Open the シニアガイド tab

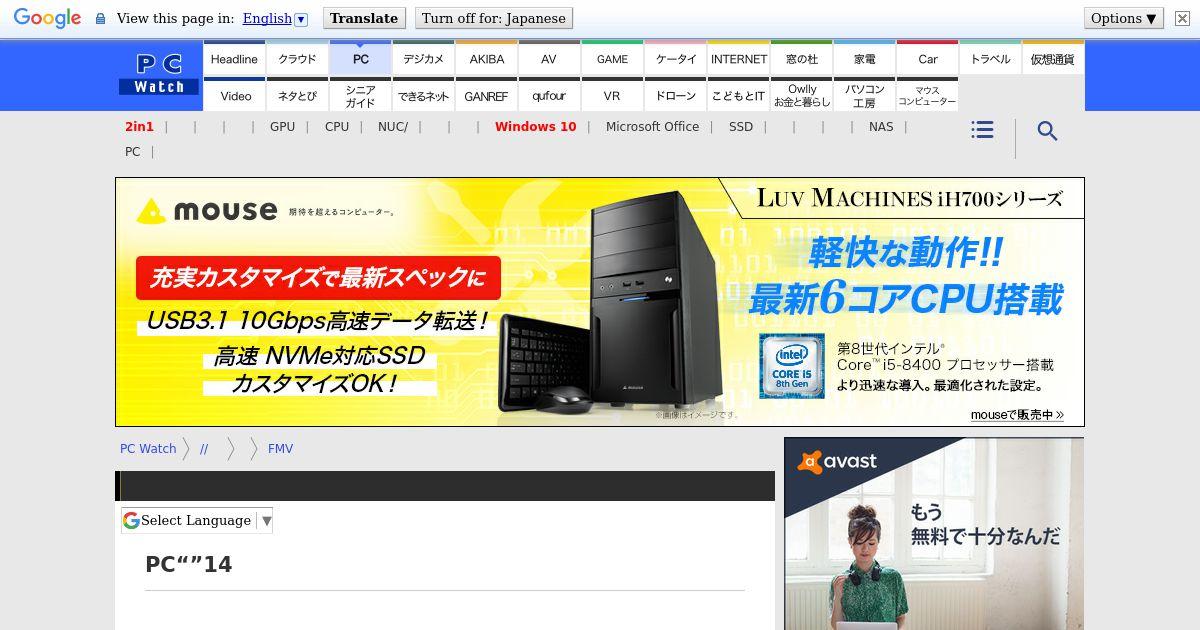tap(360, 95)
